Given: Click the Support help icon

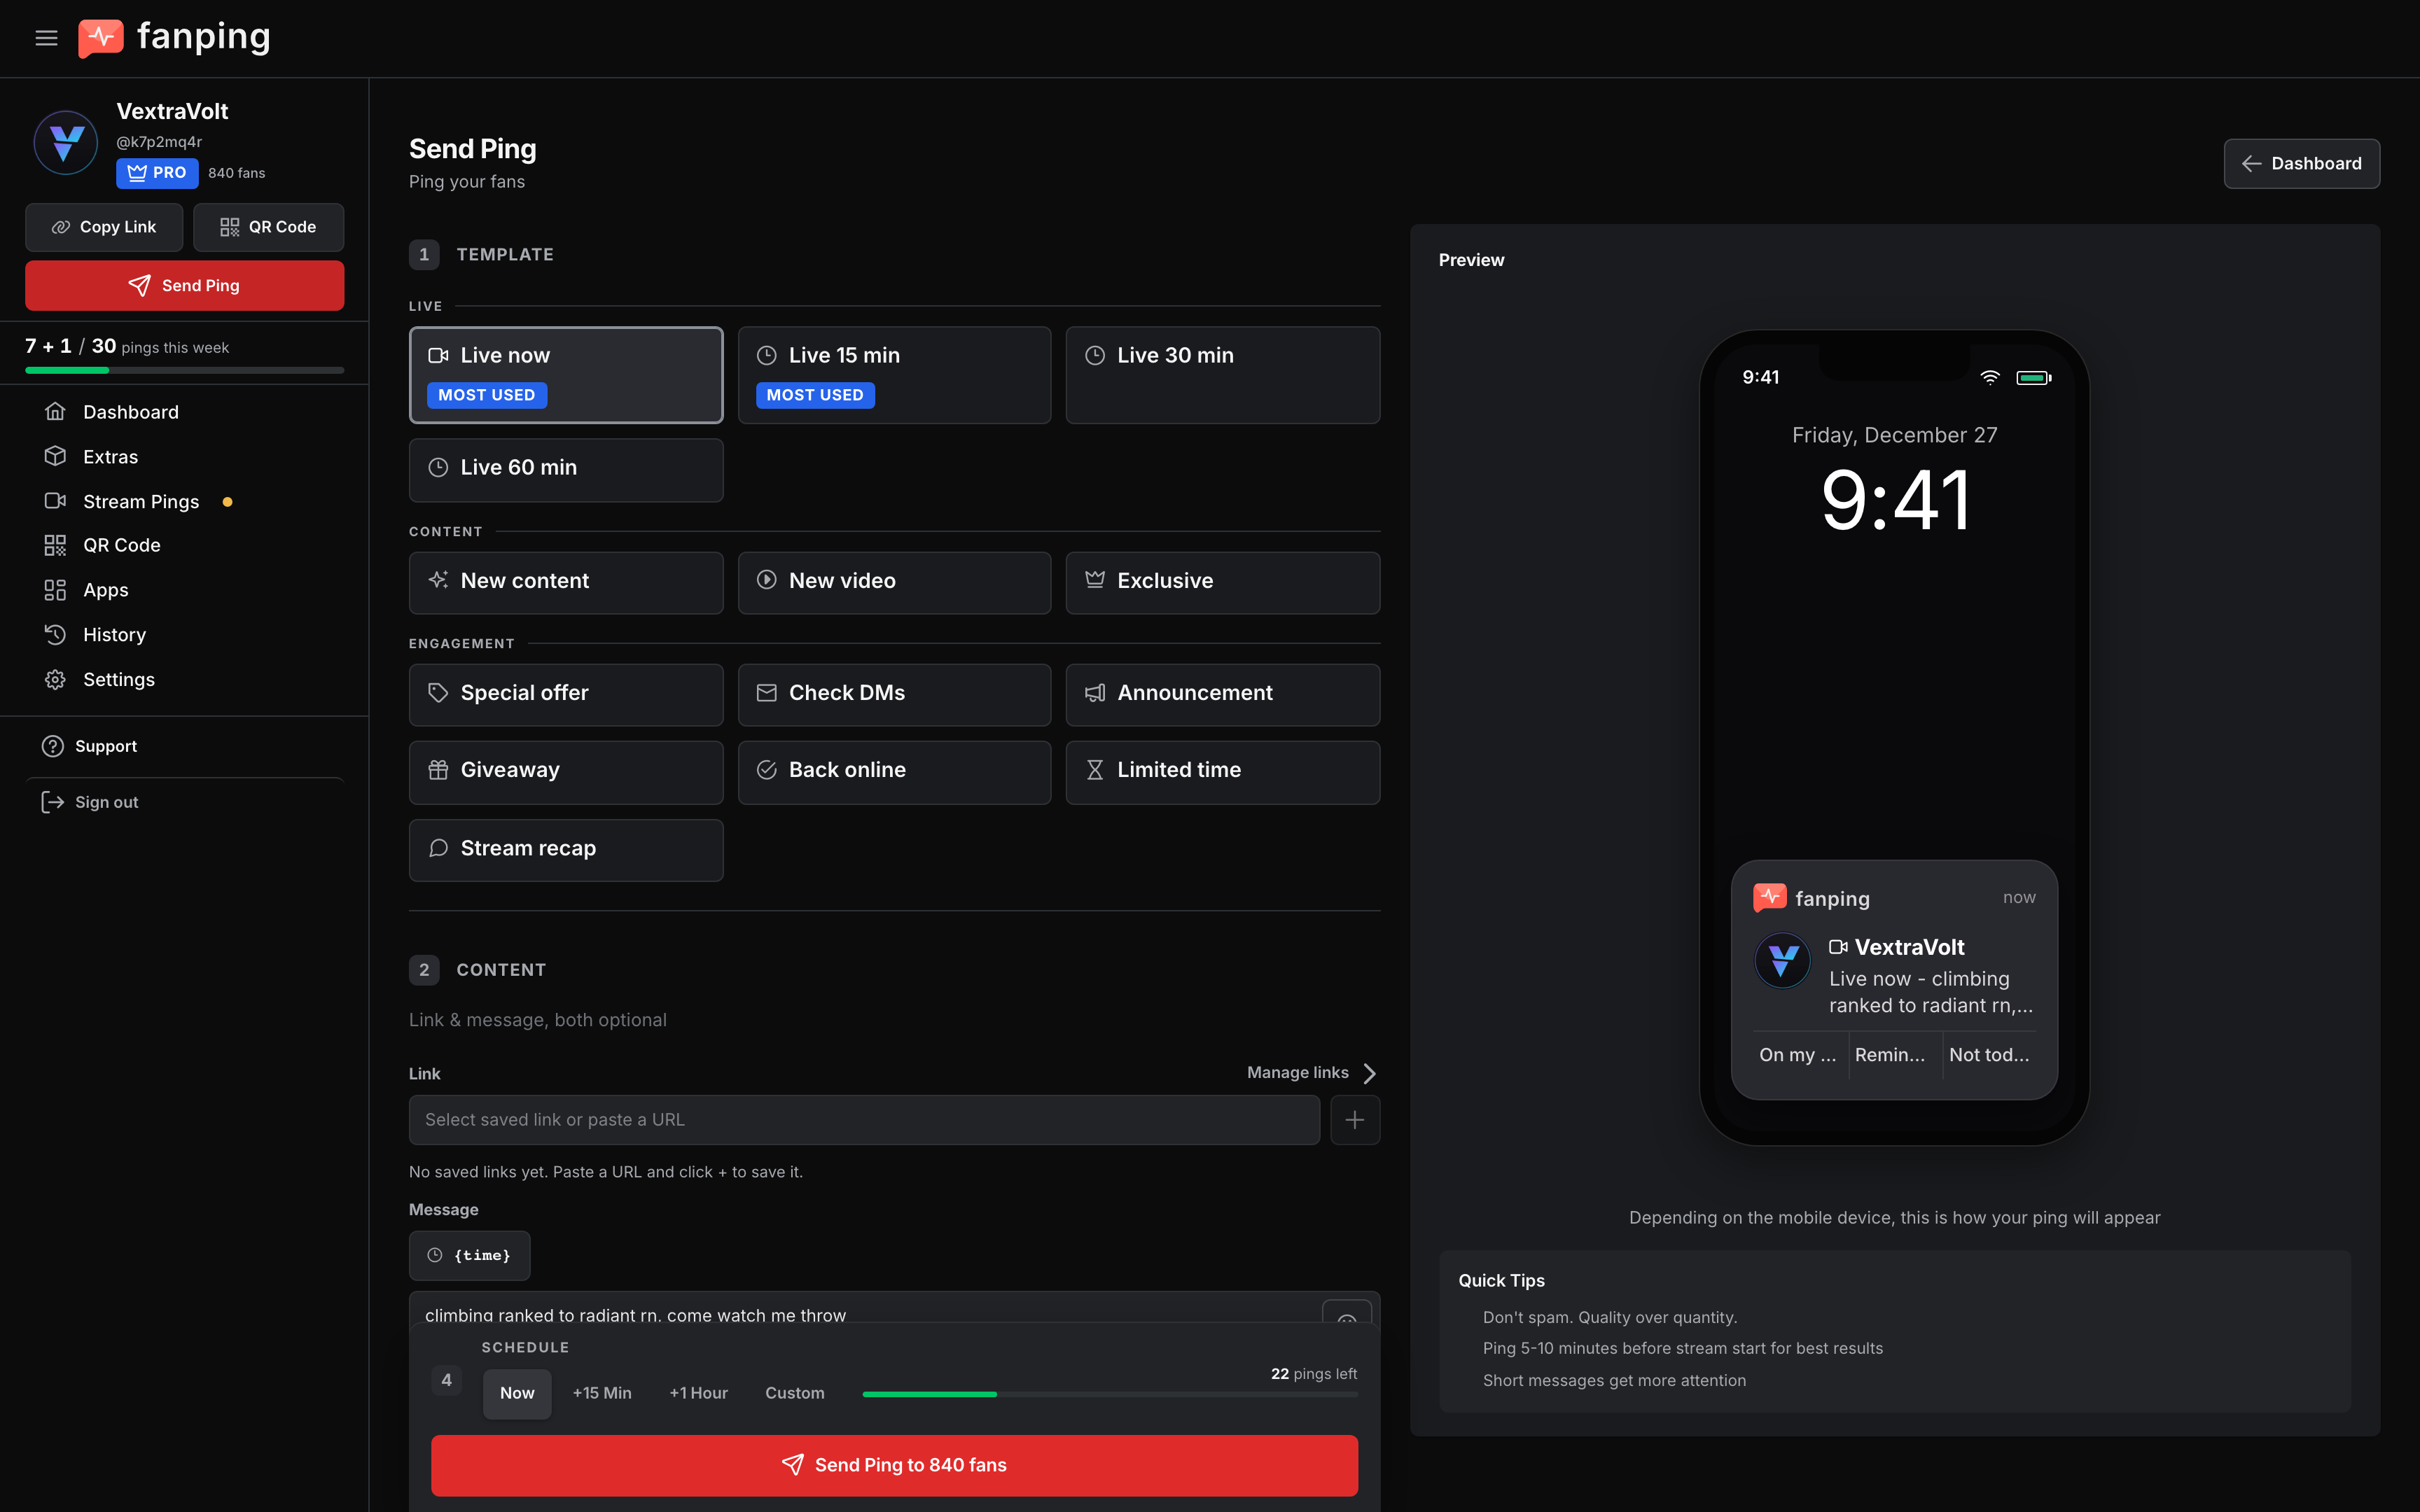Looking at the screenshot, I should point(52,746).
